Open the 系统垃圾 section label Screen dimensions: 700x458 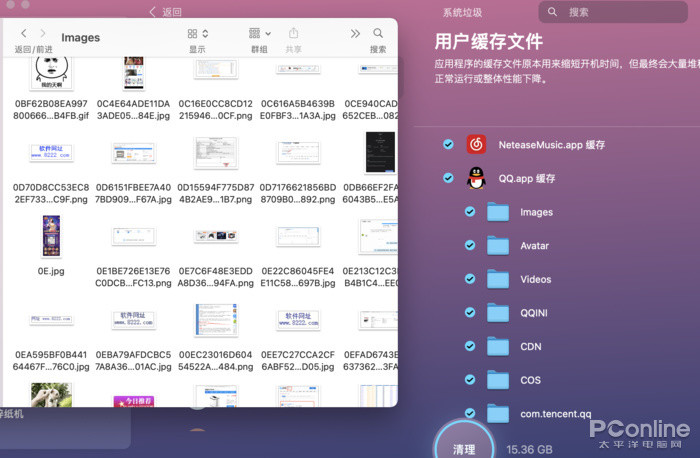click(462, 12)
